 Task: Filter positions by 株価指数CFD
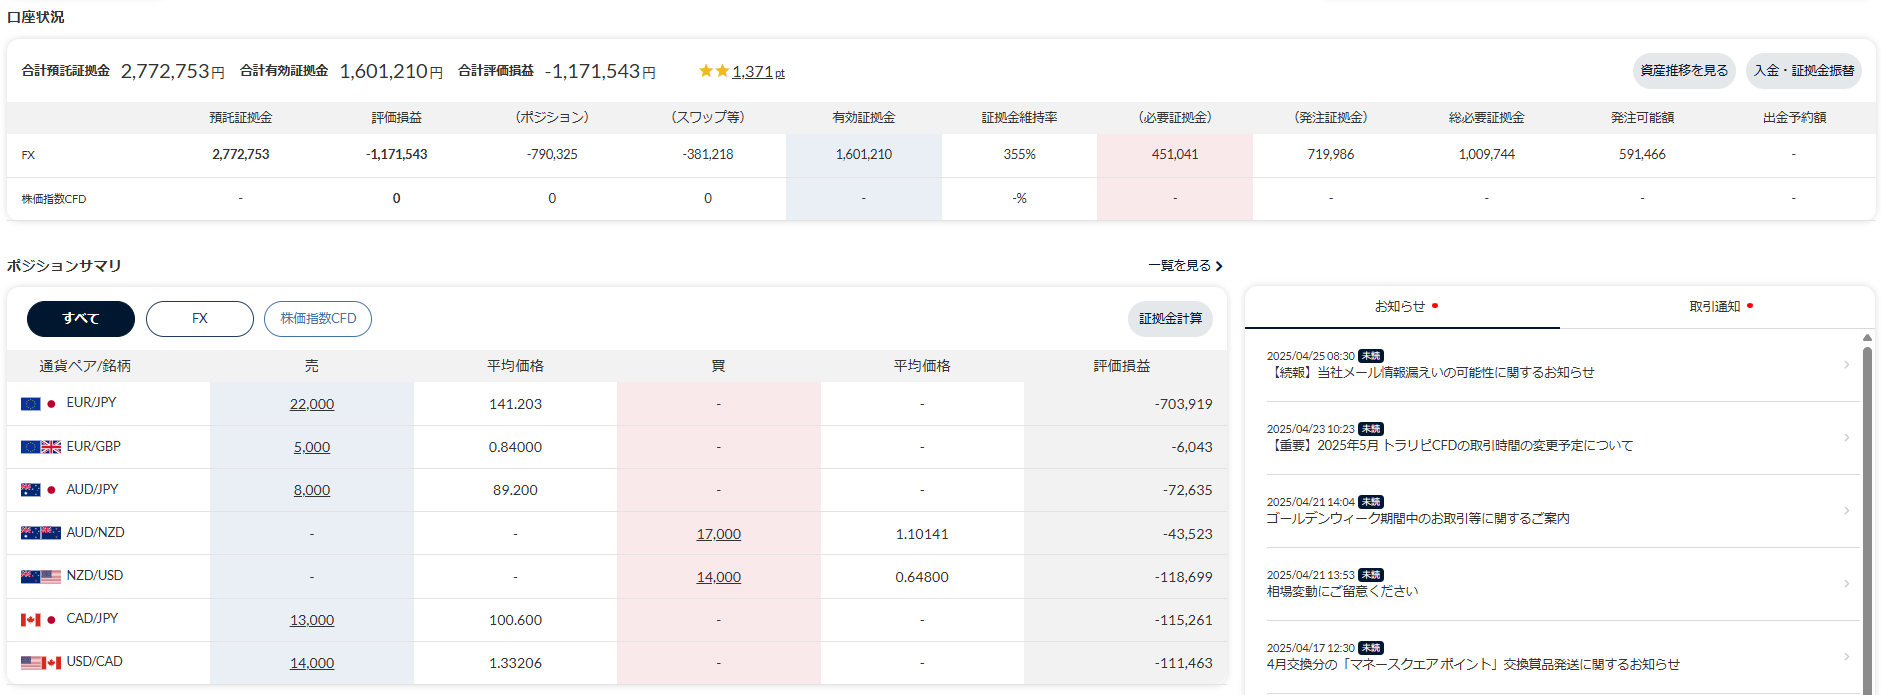coord(318,319)
